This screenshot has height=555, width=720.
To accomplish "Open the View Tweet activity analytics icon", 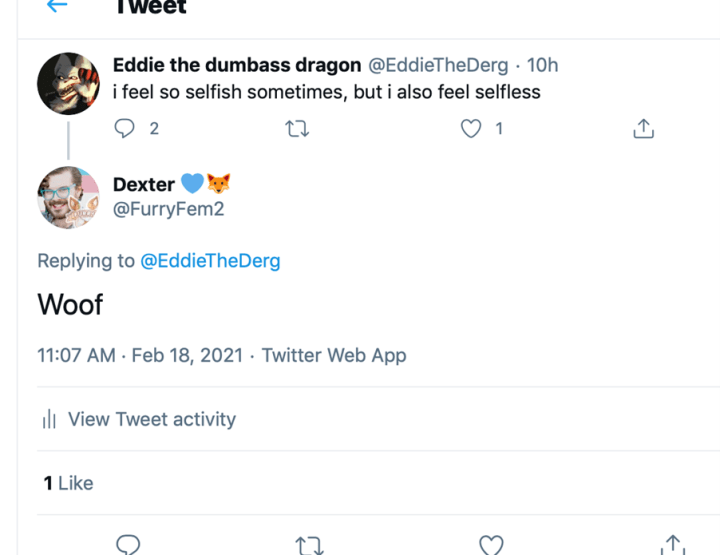I will [49, 419].
